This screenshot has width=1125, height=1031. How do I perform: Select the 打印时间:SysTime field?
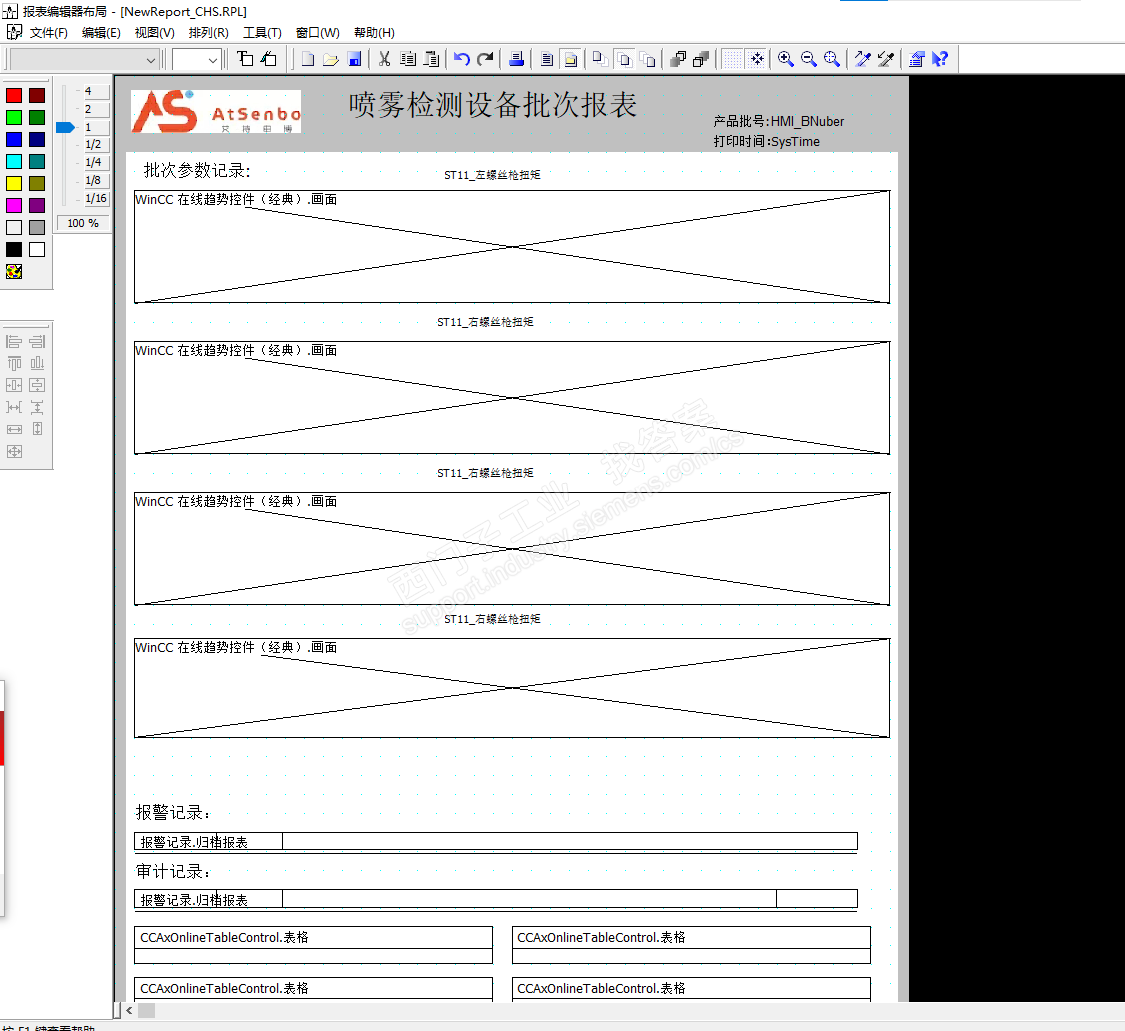tap(766, 141)
